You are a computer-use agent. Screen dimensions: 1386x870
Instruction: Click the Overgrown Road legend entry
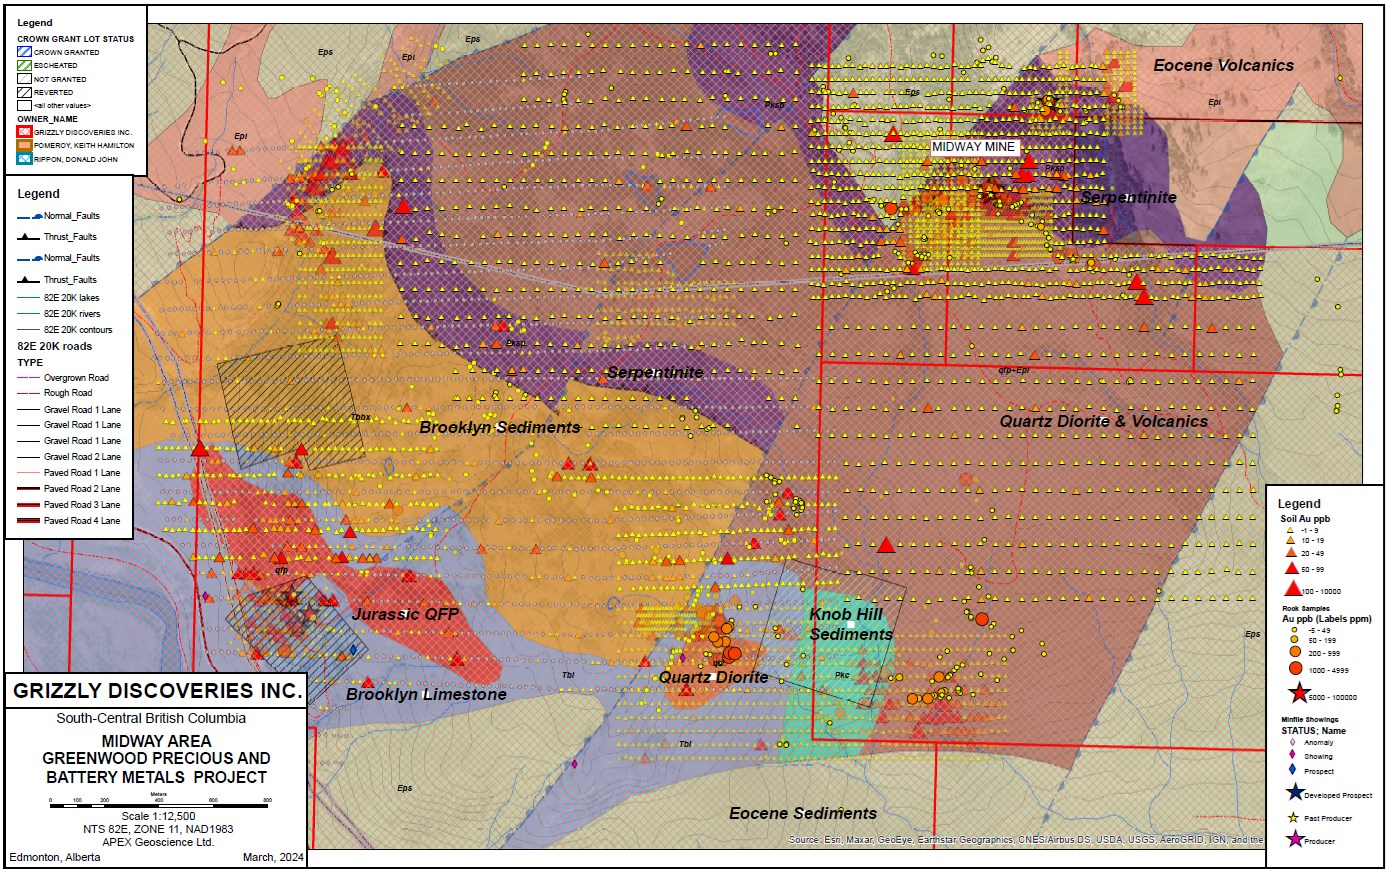(76, 378)
